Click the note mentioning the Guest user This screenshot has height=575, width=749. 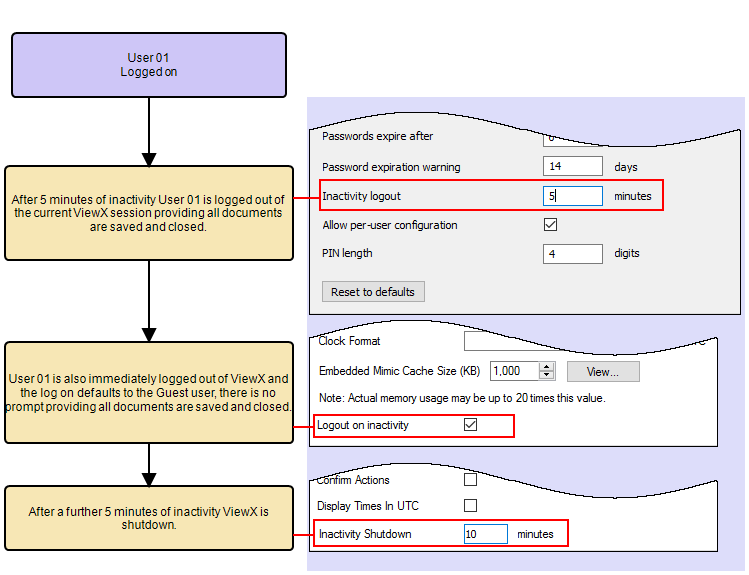tap(148, 393)
